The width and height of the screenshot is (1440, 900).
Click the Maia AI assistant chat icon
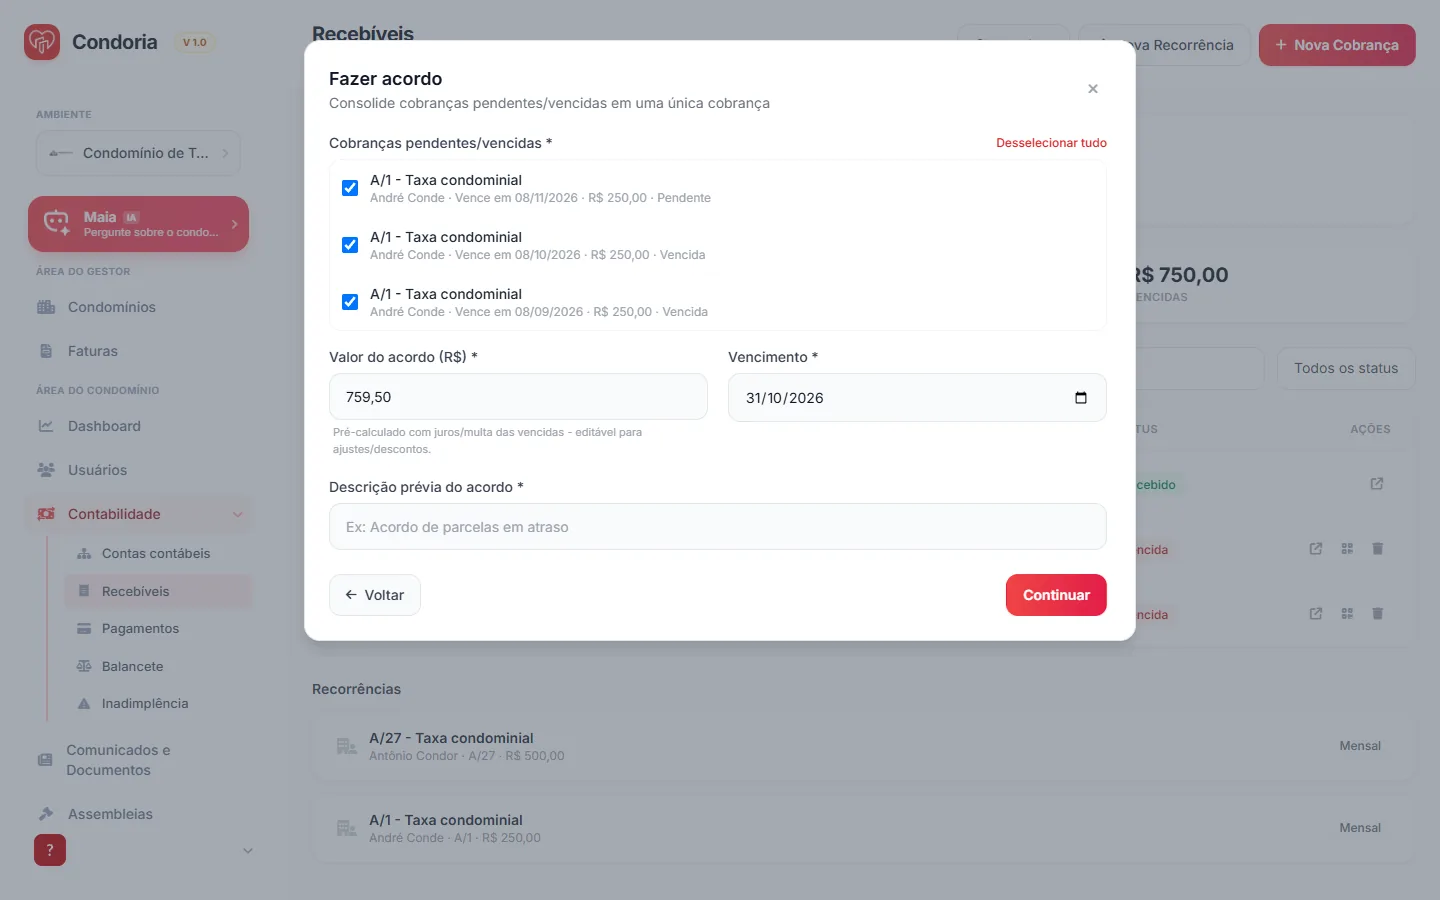[56, 223]
